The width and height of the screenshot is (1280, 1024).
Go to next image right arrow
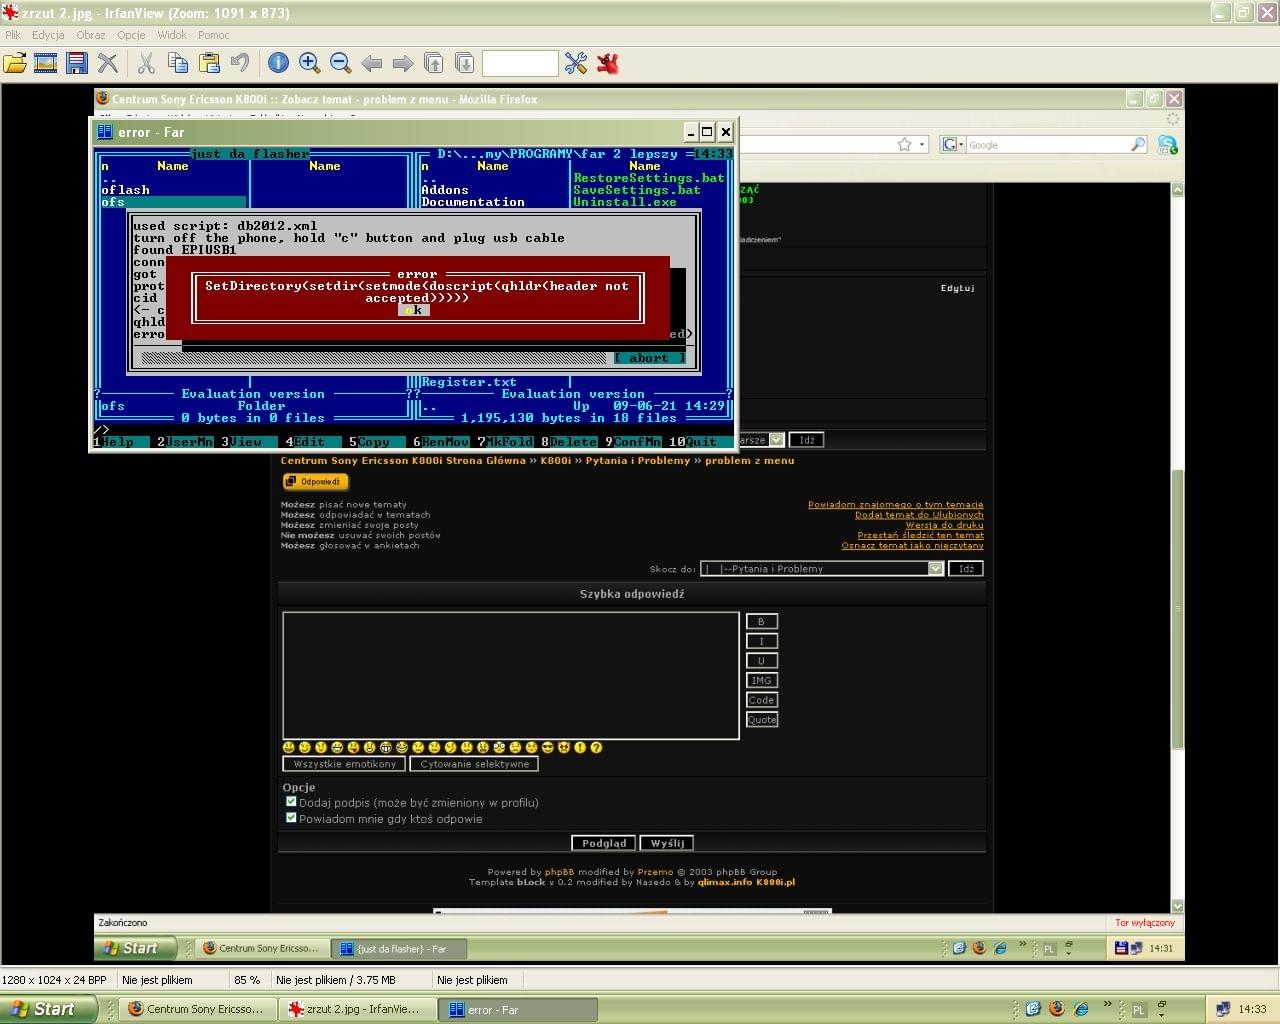pyautogui.click(x=403, y=63)
